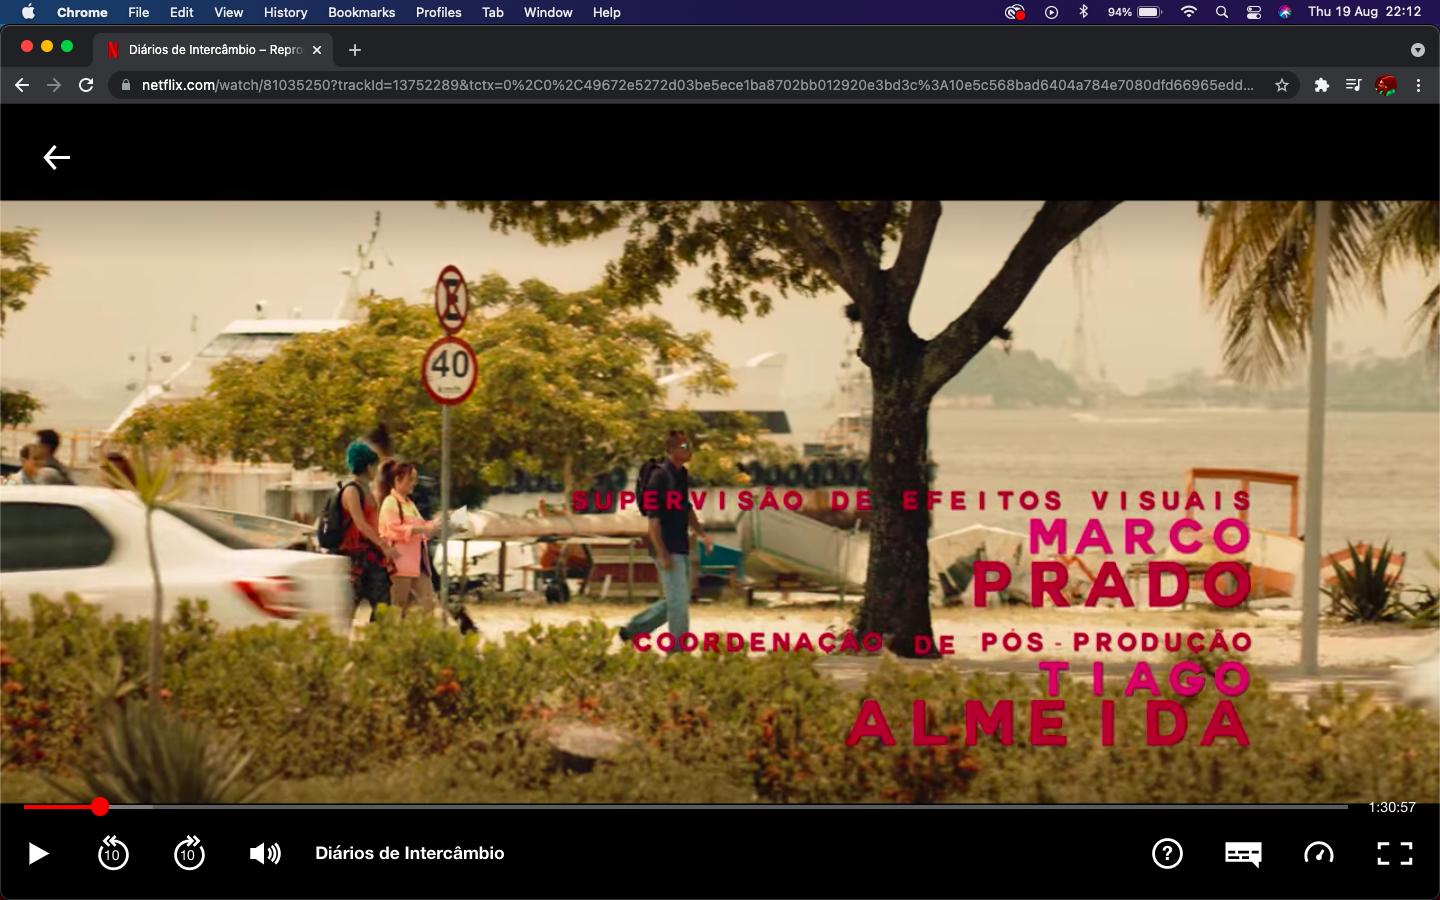Seek to middle of playback timeline
The height and width of the screenshot is (900, 1440).
point(686,806)
